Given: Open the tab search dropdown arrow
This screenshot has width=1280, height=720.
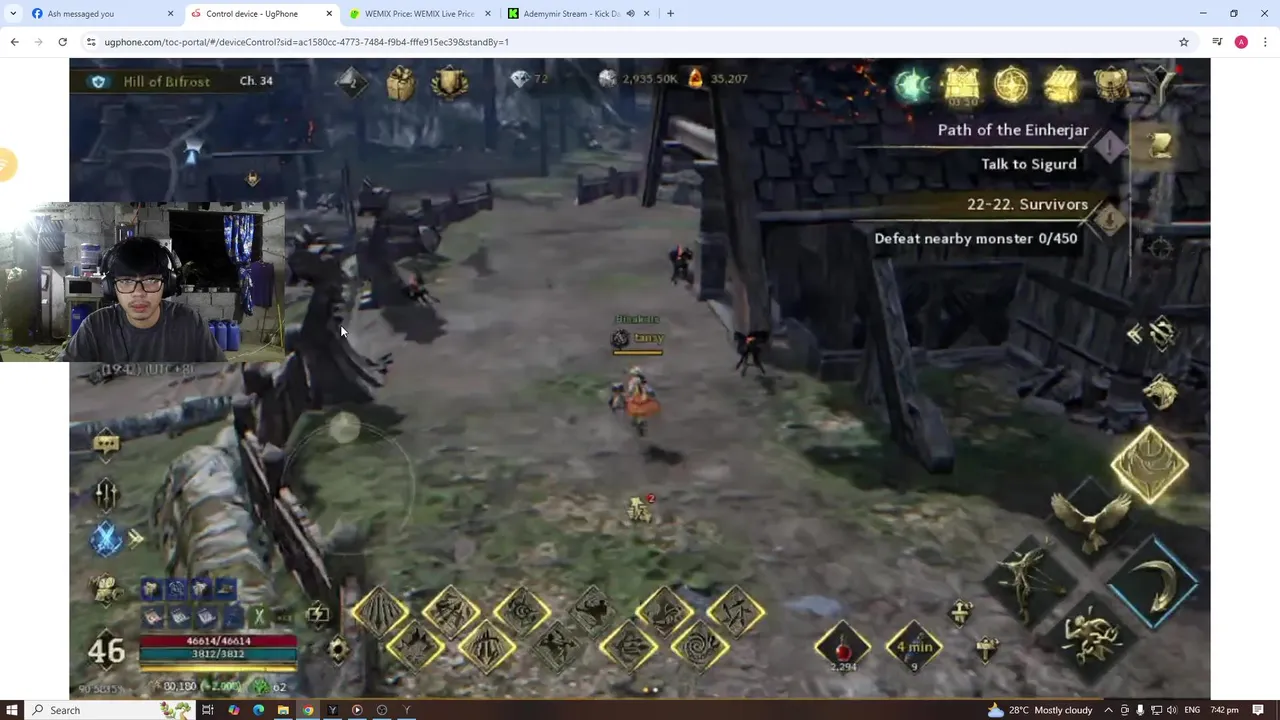Looking at the screenshot, I should point(12,14).
